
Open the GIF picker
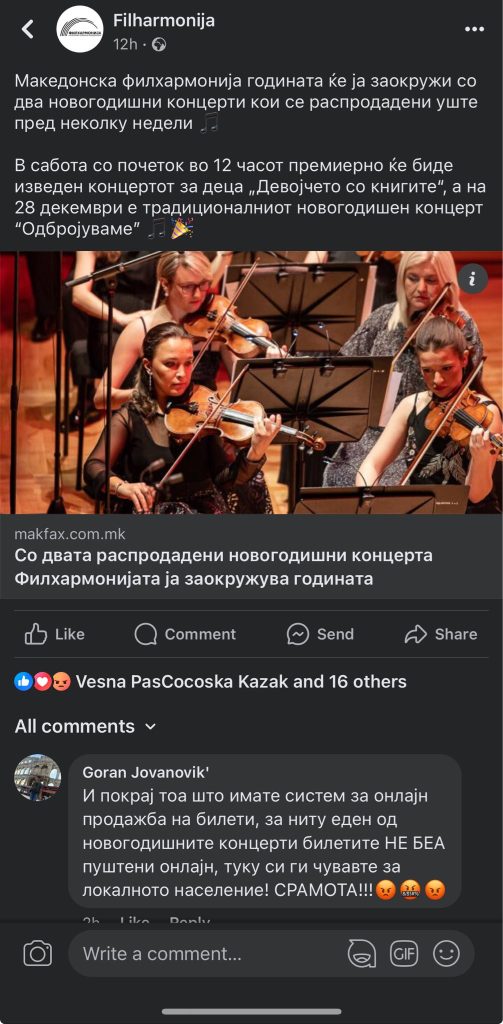[404, 953]
